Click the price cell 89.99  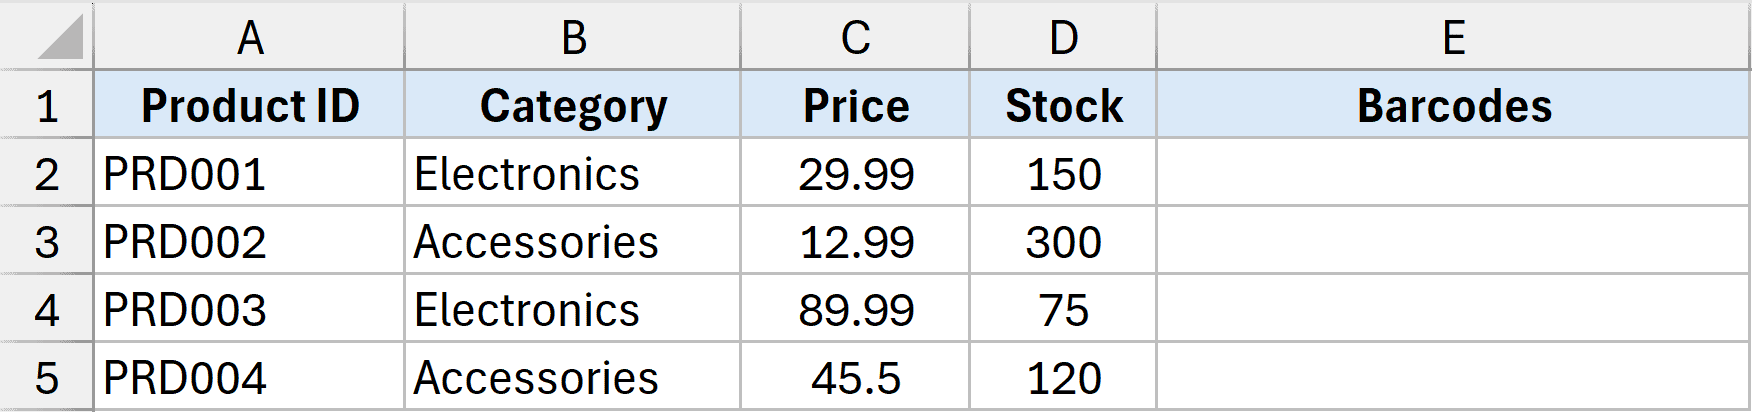pos(856,310)
